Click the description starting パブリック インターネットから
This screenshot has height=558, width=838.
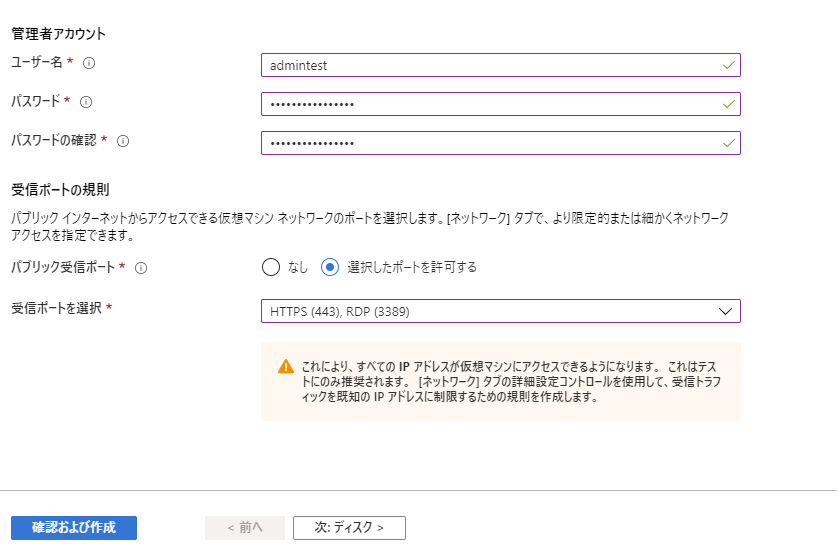point(370,227)
